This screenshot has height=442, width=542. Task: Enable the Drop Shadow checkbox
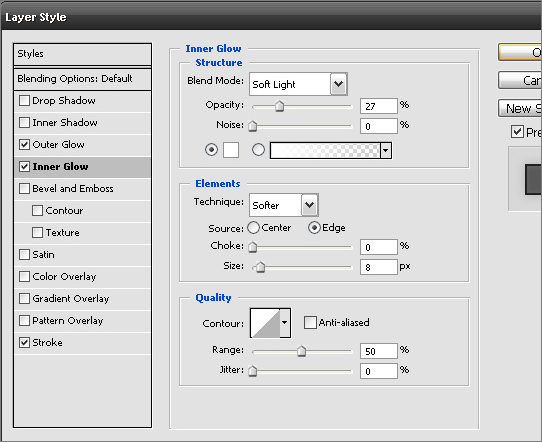point(24,101)
